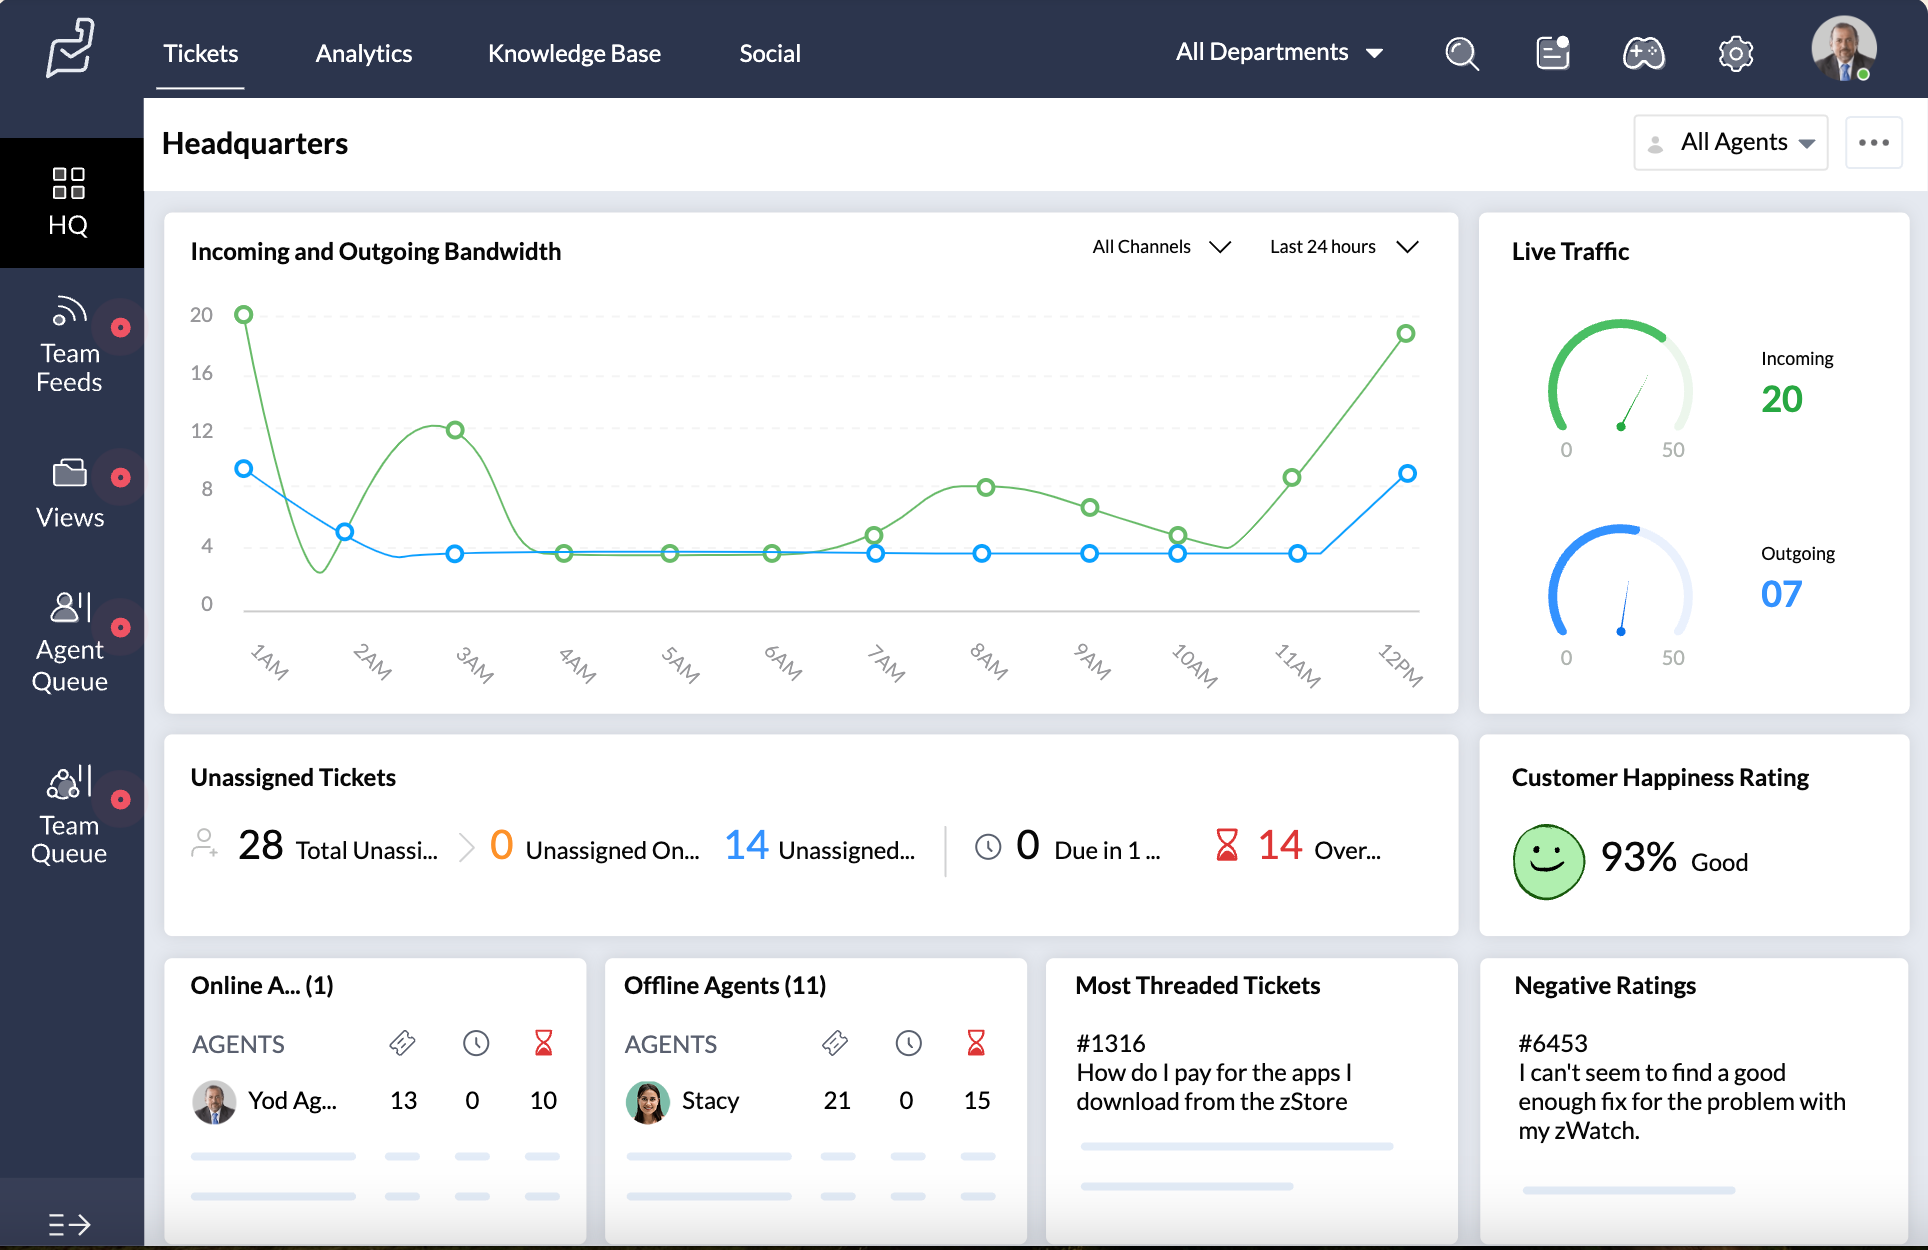Viewport: 1928px width, 1250px height.
Task: Open the All Agents selector
Action: point(1730,142)
